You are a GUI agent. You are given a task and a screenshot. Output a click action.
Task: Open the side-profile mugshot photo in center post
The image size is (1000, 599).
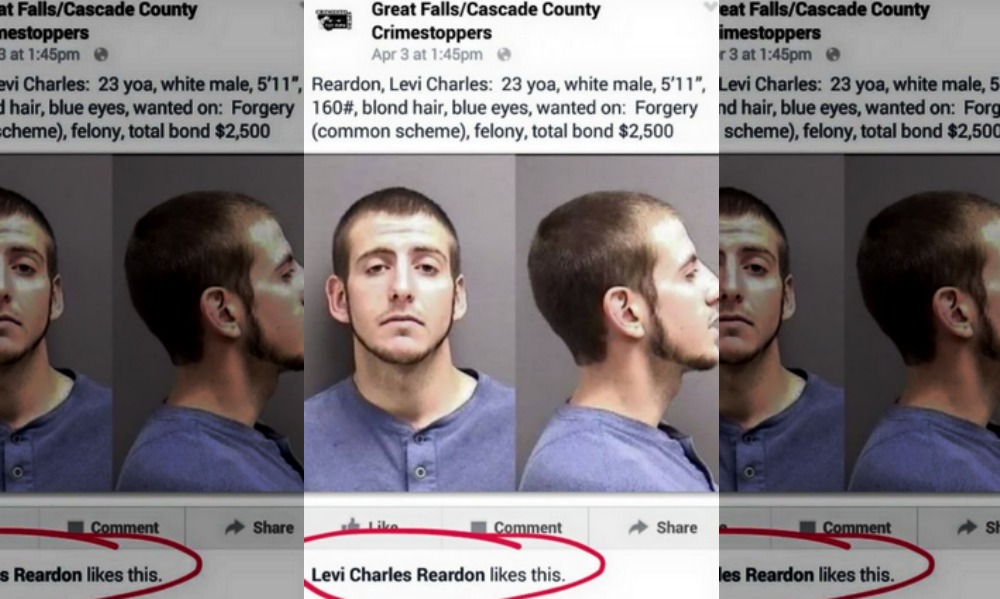coord(617,323)
